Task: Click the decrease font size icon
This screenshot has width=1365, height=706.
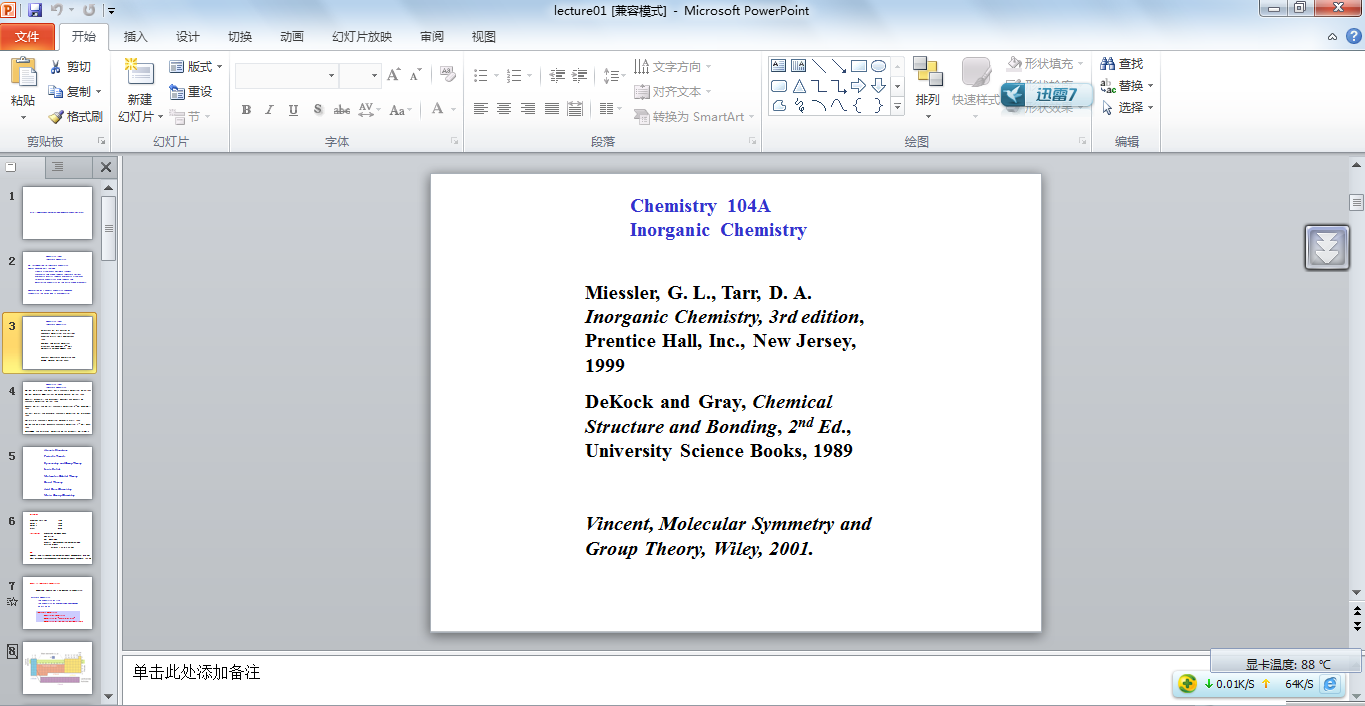Action: point(414,75)
